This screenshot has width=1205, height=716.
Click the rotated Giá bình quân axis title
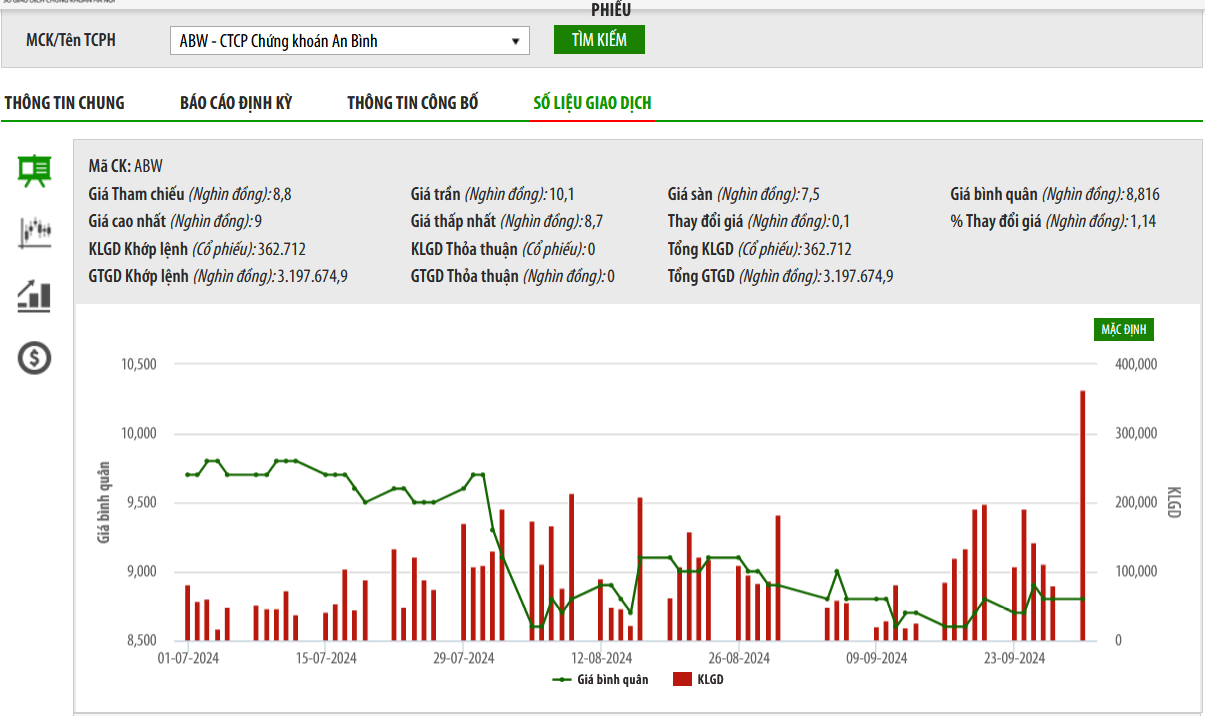[103, 502]
